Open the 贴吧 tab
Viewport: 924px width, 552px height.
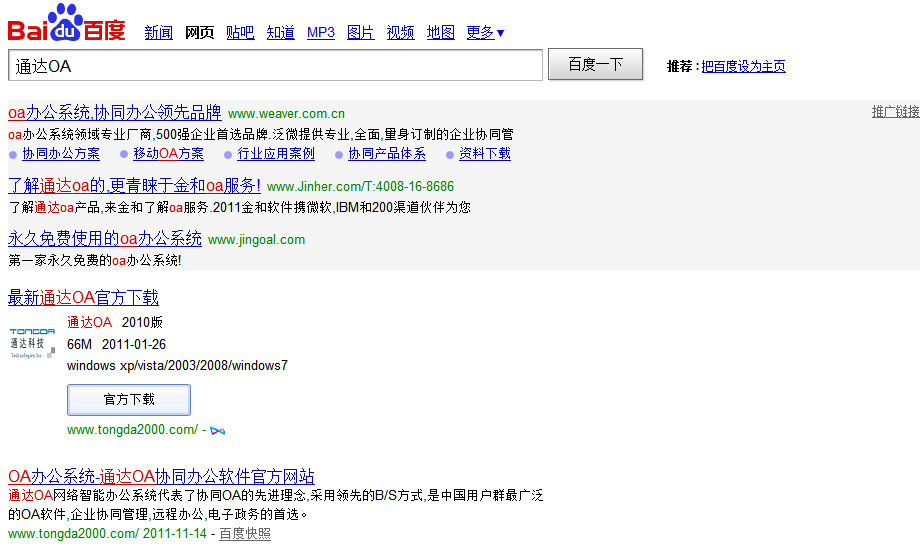click(240, 32)
